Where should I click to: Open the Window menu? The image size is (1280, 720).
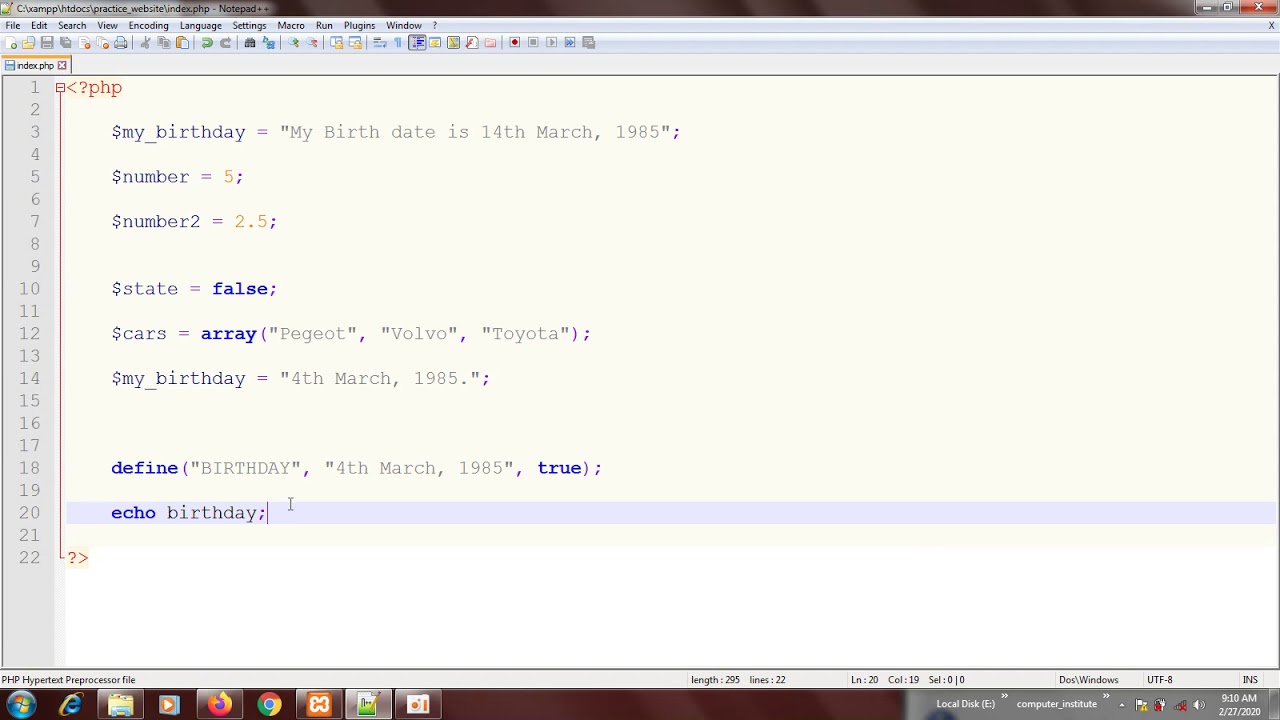(404, 25)
